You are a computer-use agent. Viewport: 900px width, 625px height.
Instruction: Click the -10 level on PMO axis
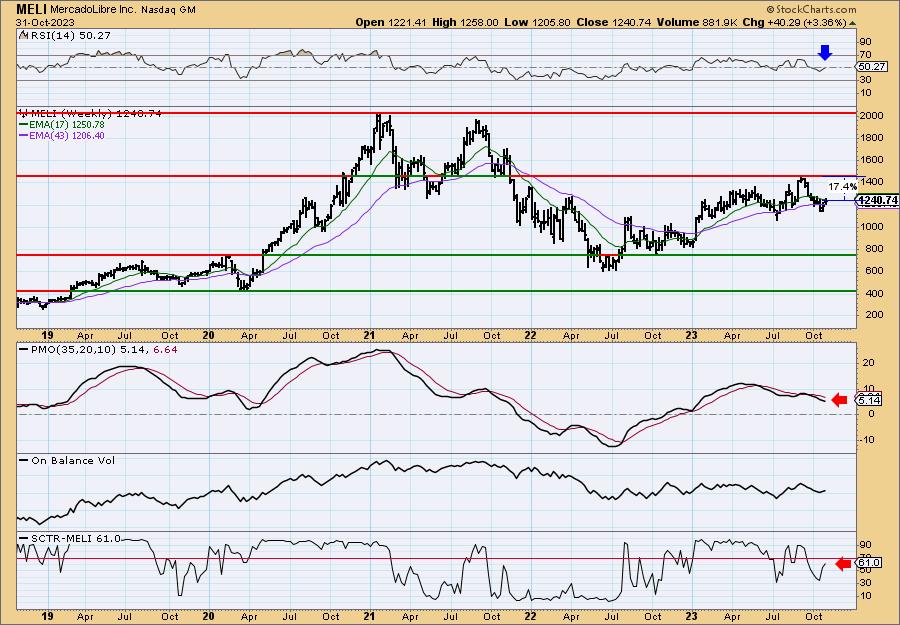coord(867,440)
